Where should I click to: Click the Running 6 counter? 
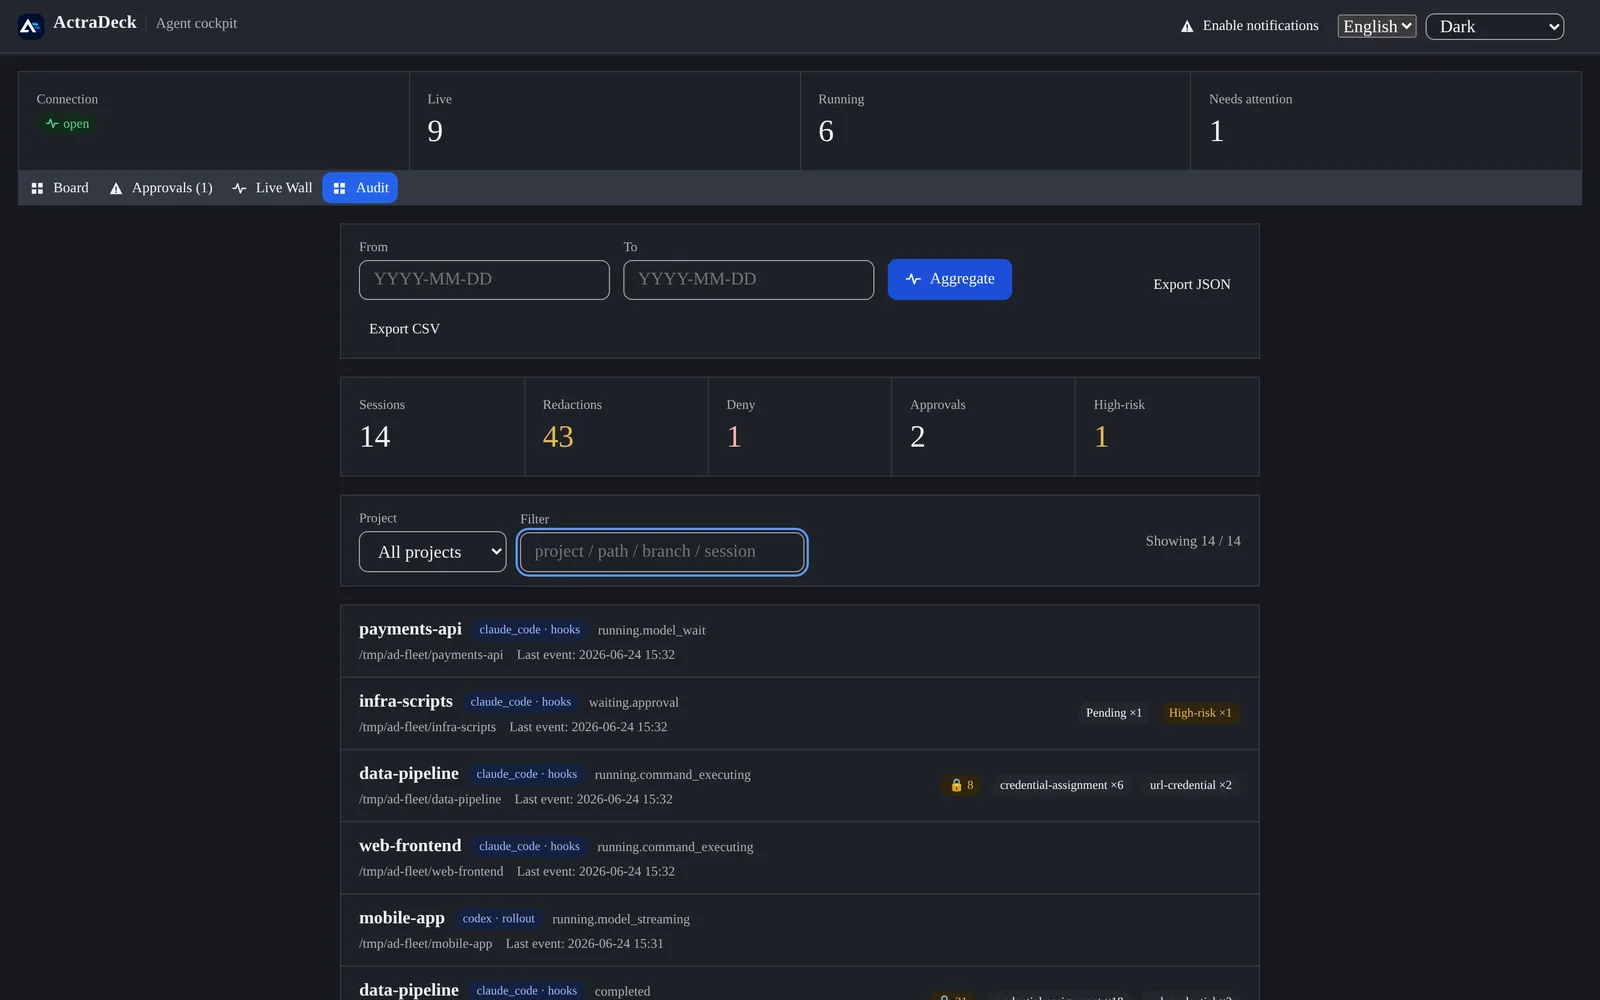995,121
